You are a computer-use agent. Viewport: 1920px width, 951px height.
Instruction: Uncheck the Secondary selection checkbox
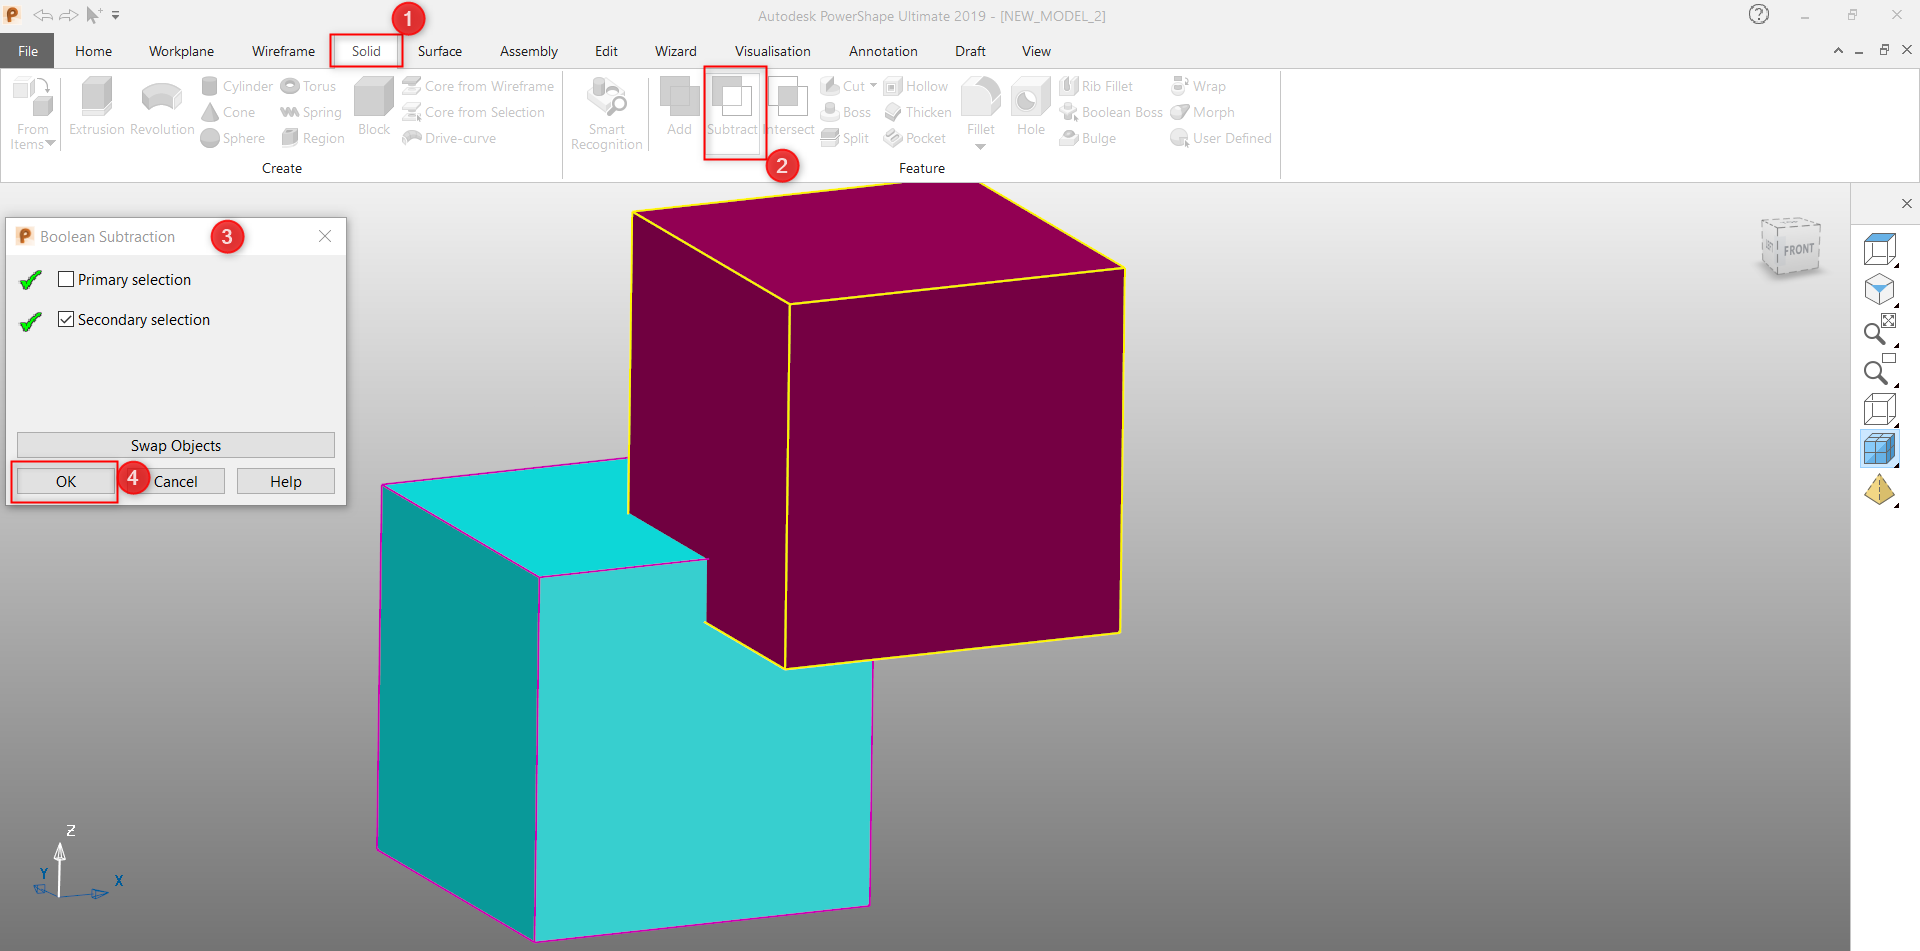click(66, 319)
